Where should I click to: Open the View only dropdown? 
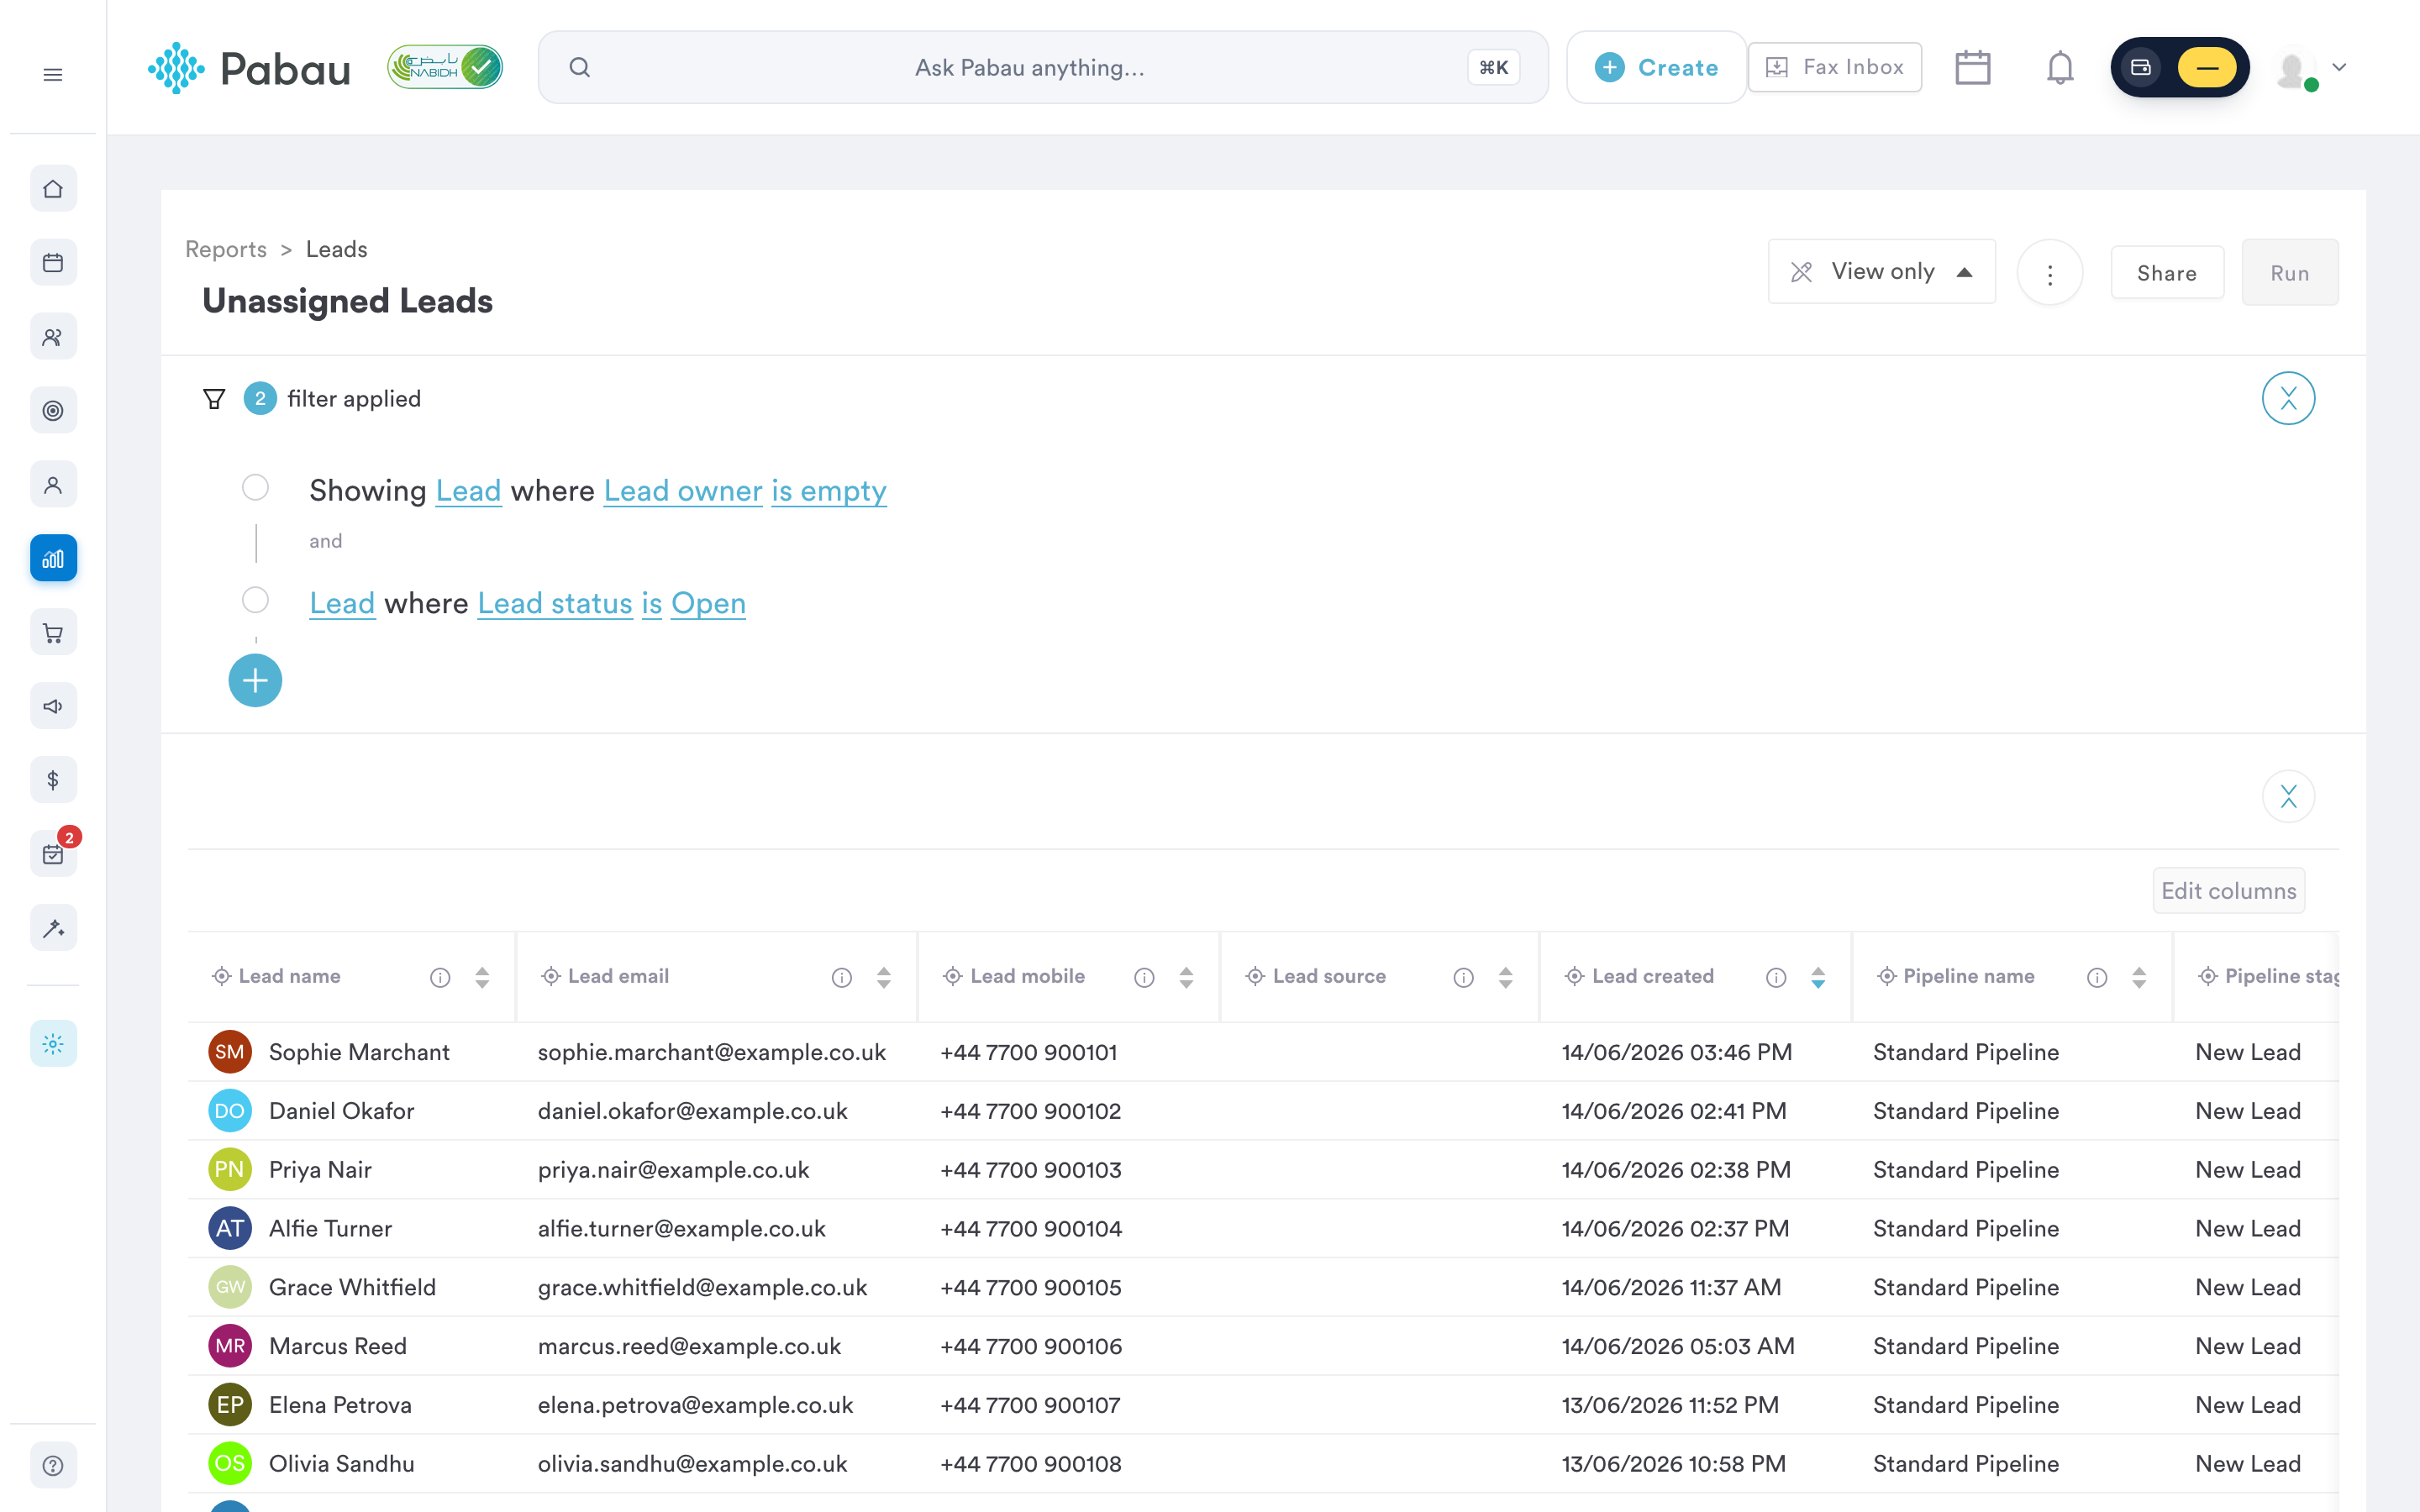coord(1882,271)
